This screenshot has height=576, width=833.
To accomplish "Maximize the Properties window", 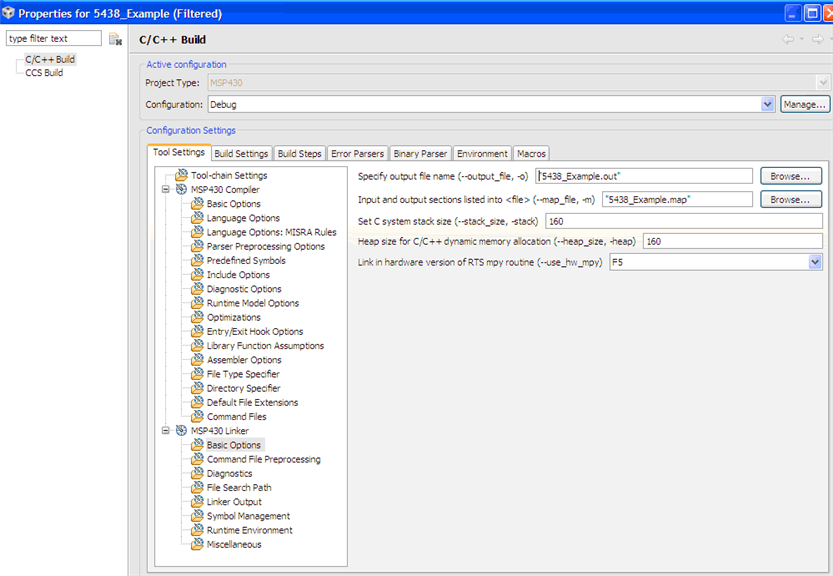I will click(x=812, y=13).
